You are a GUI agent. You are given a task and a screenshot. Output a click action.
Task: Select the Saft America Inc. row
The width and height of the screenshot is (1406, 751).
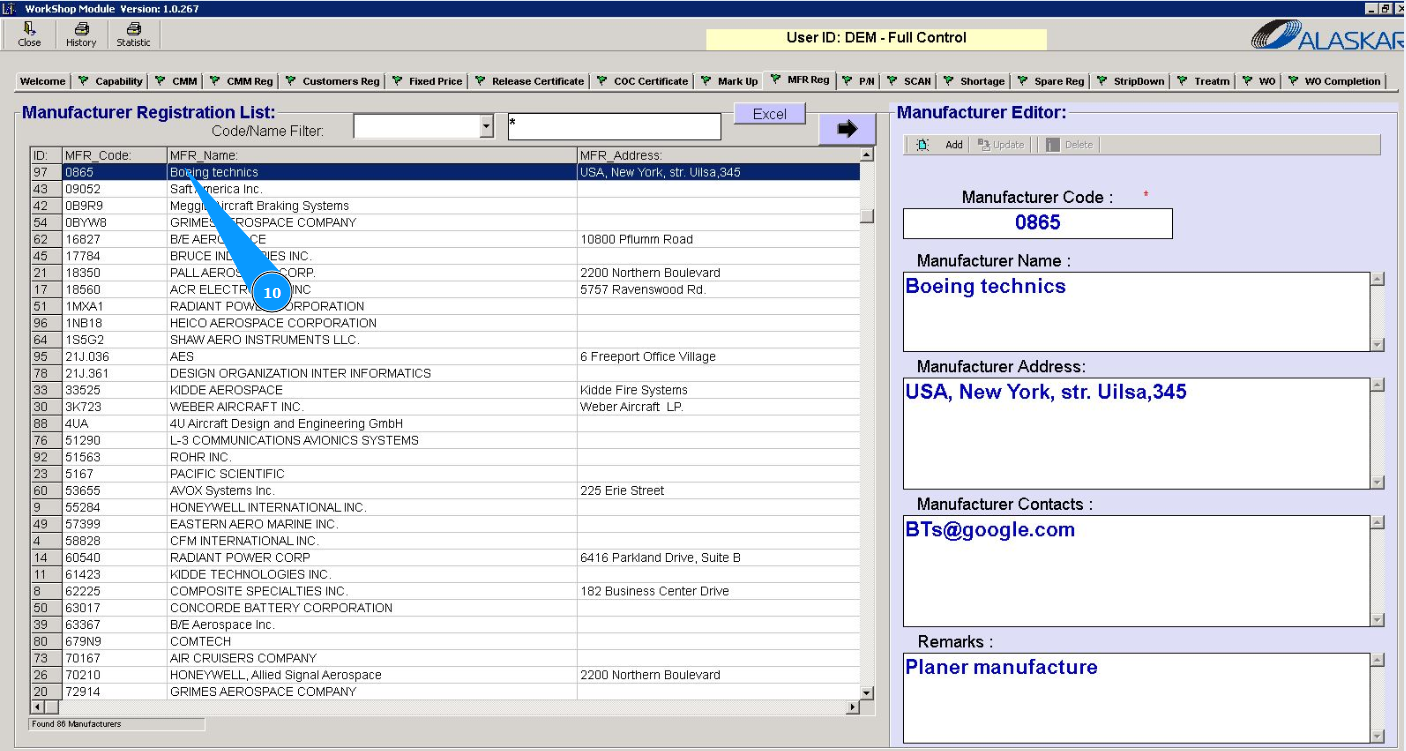tap(445, 189)
